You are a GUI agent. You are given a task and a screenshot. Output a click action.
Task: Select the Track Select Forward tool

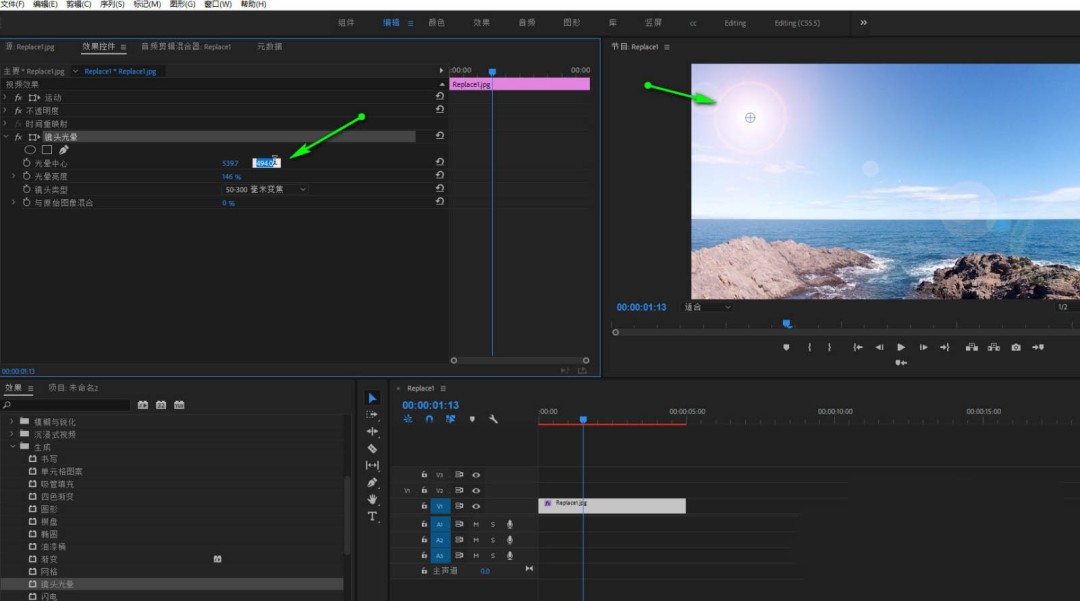372,414
